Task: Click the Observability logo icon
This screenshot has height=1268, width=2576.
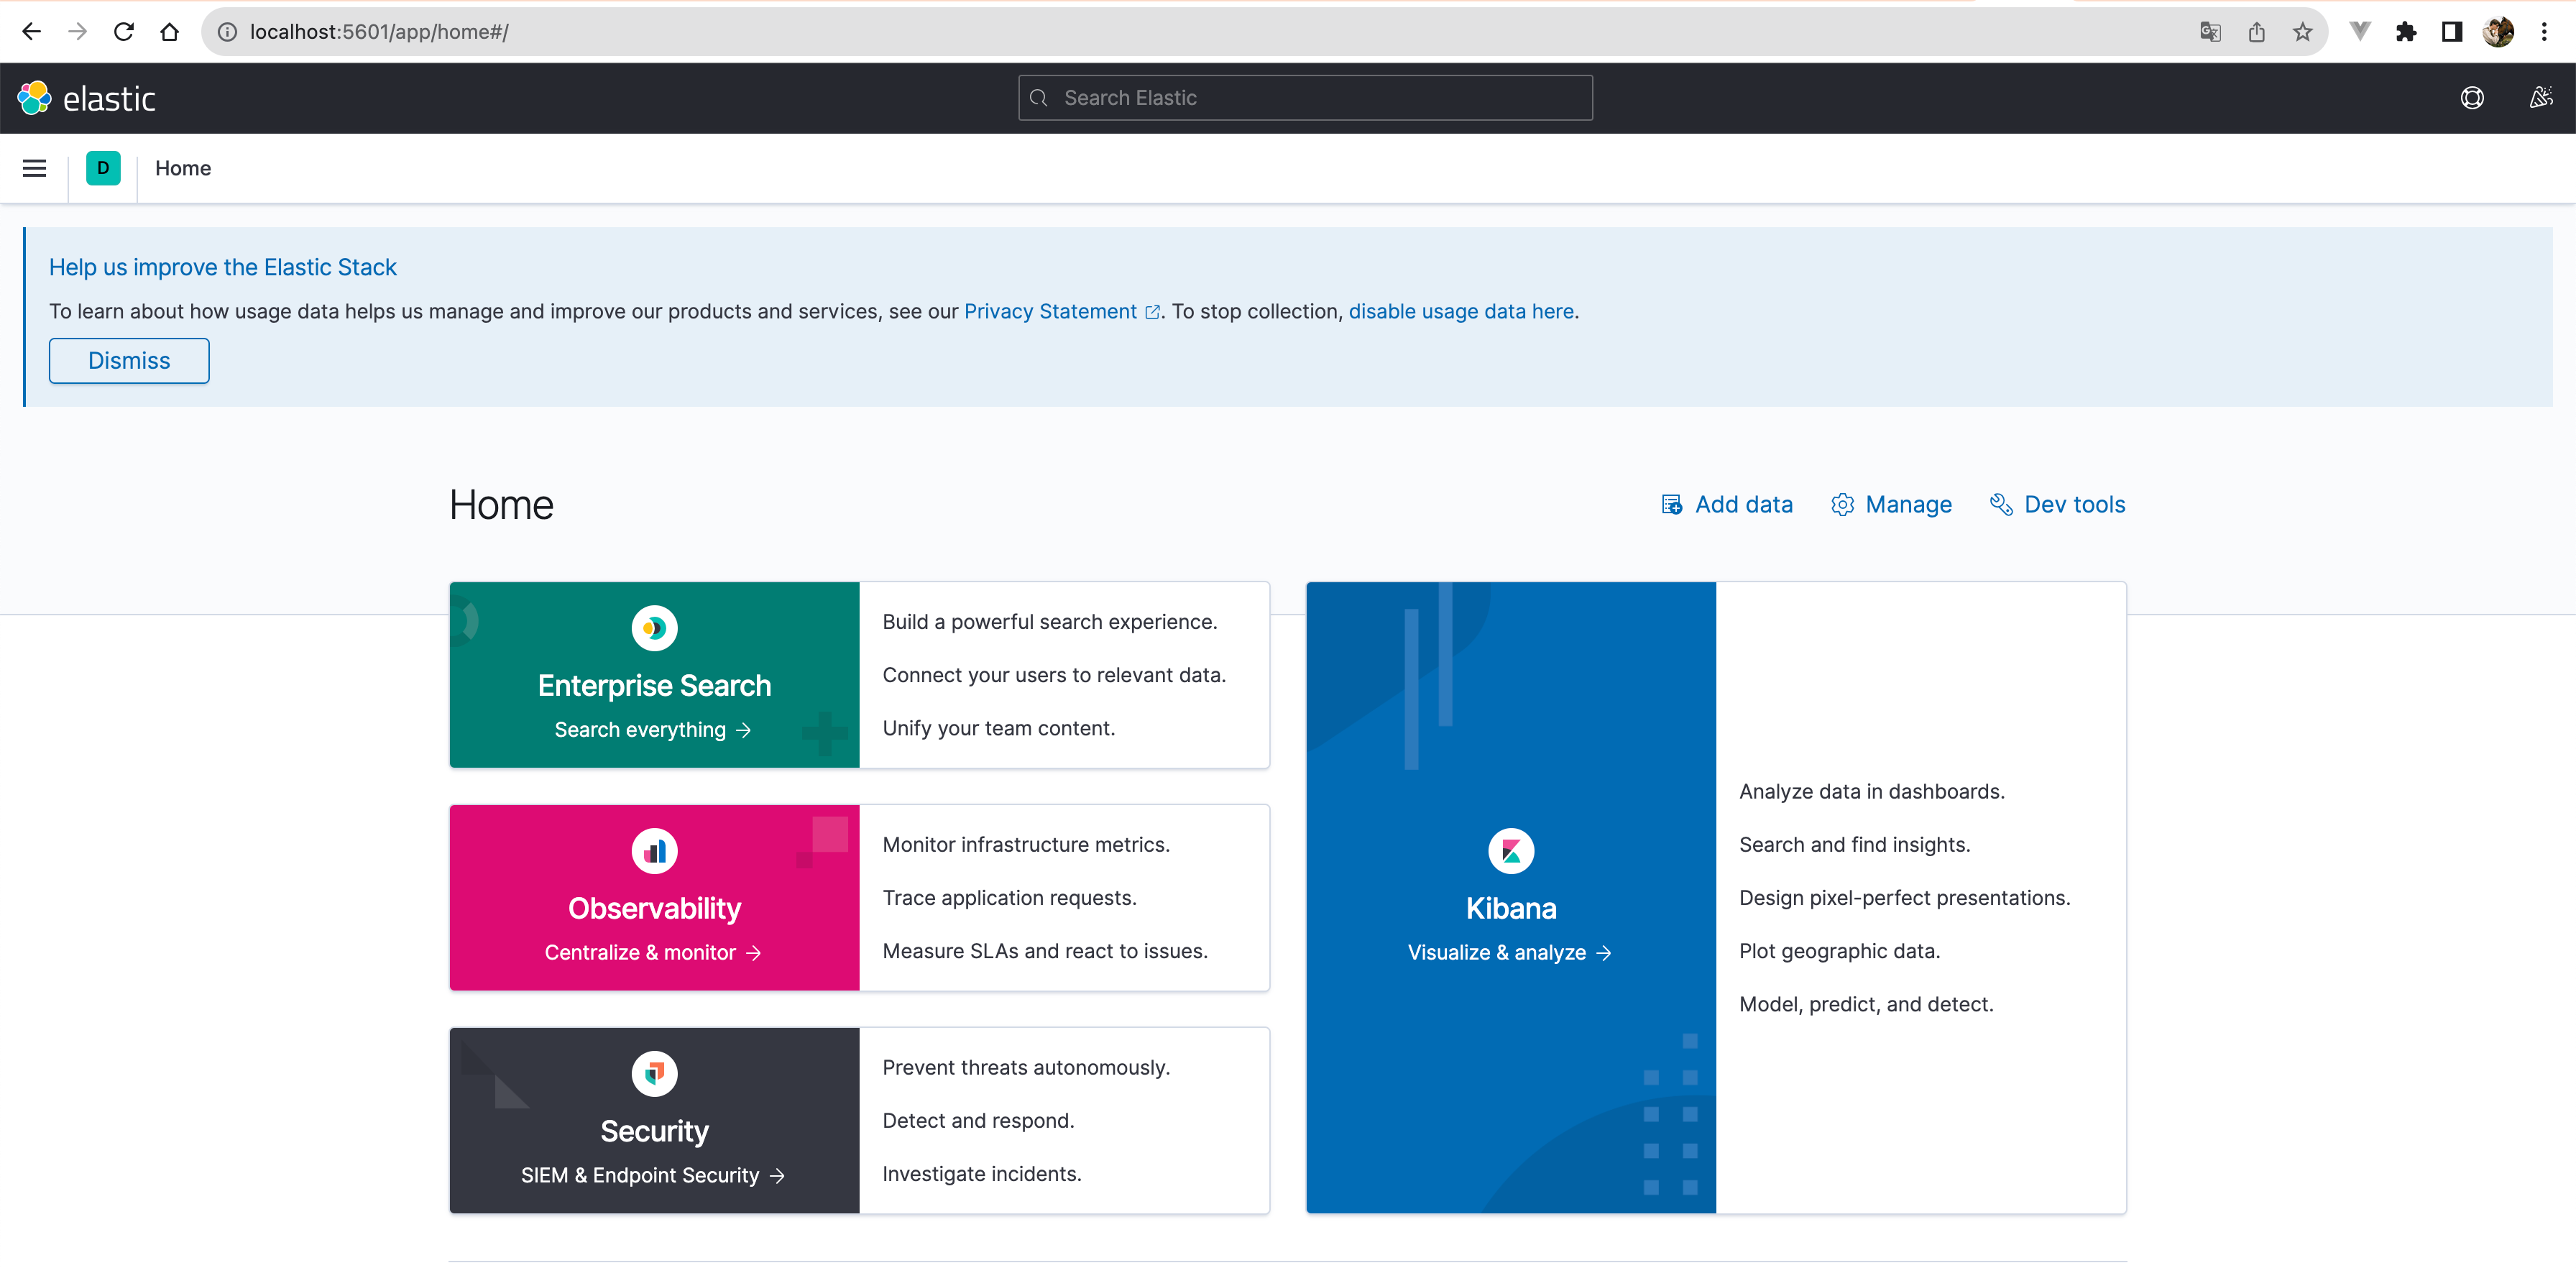Action: [654, 851]
